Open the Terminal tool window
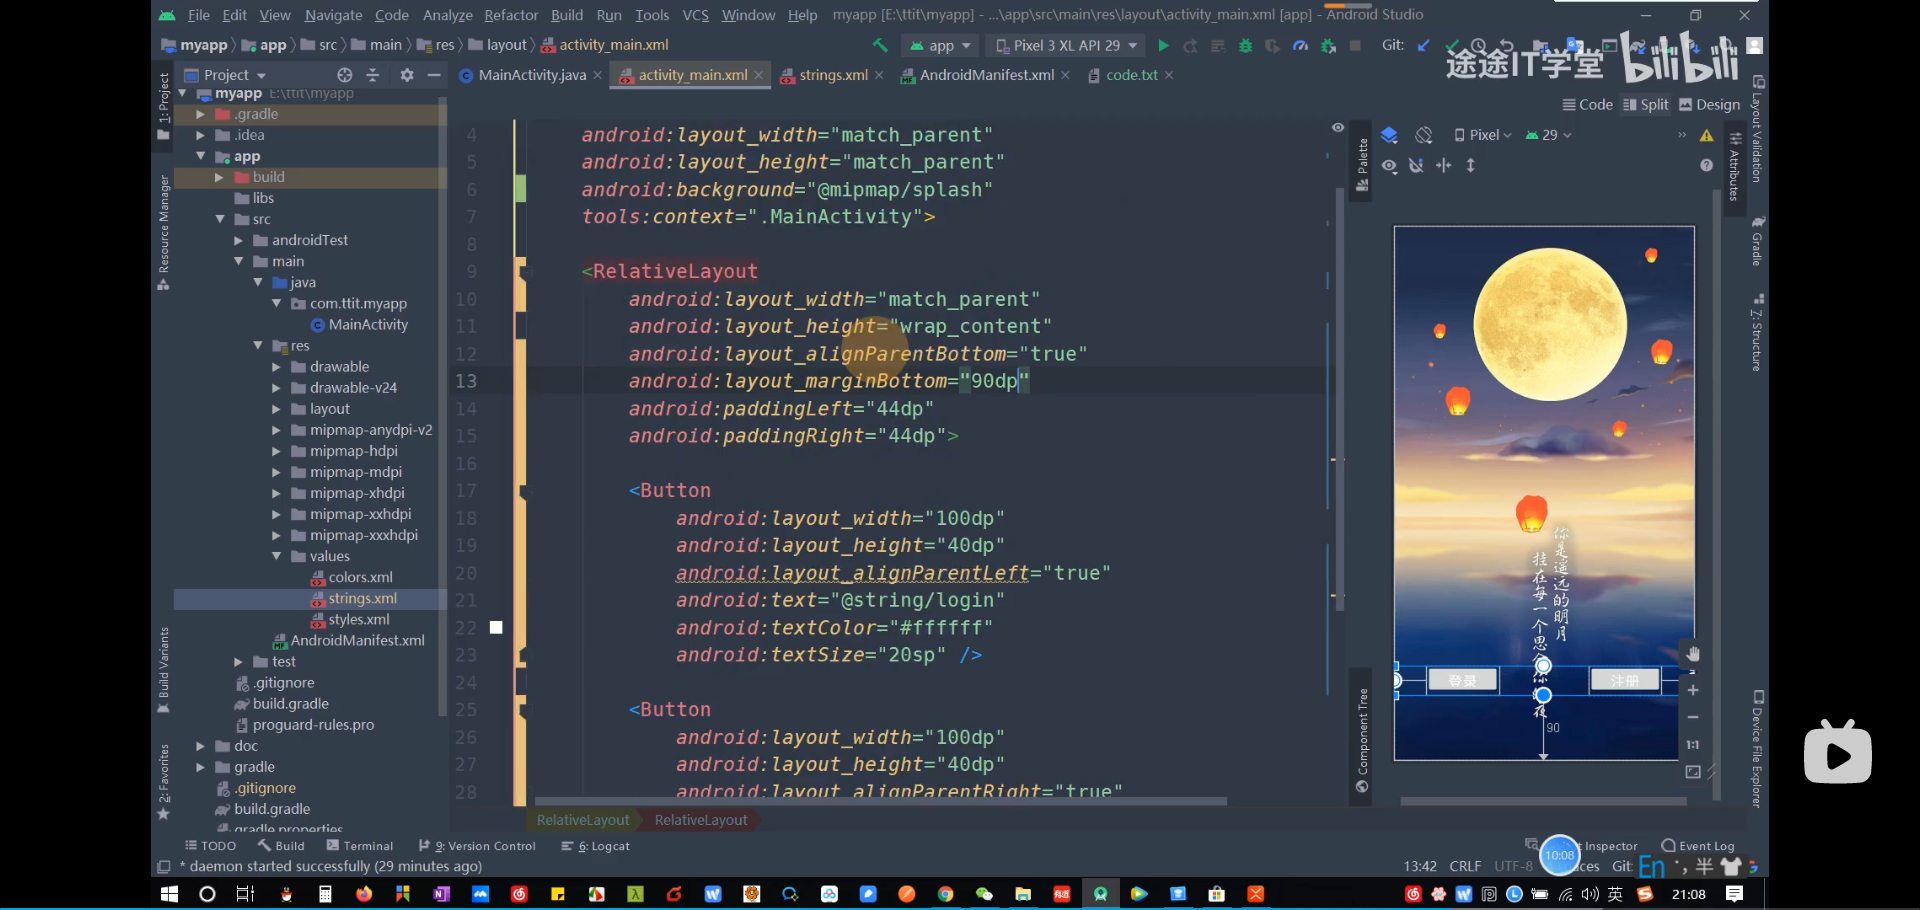Screen dimensions: 1920x910 360,846
